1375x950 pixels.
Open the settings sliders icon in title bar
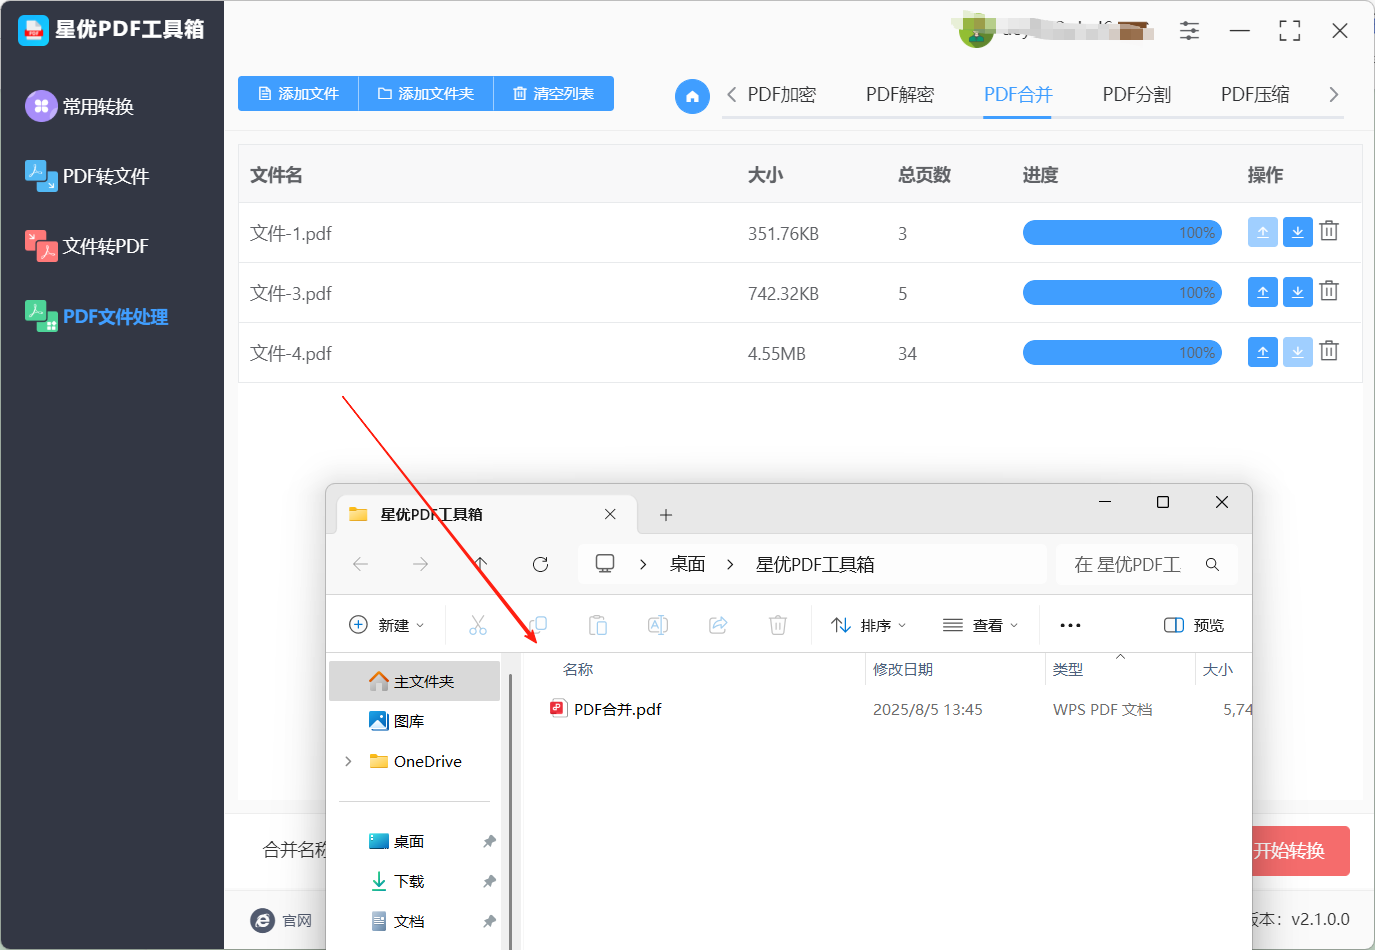point(1189,31)
